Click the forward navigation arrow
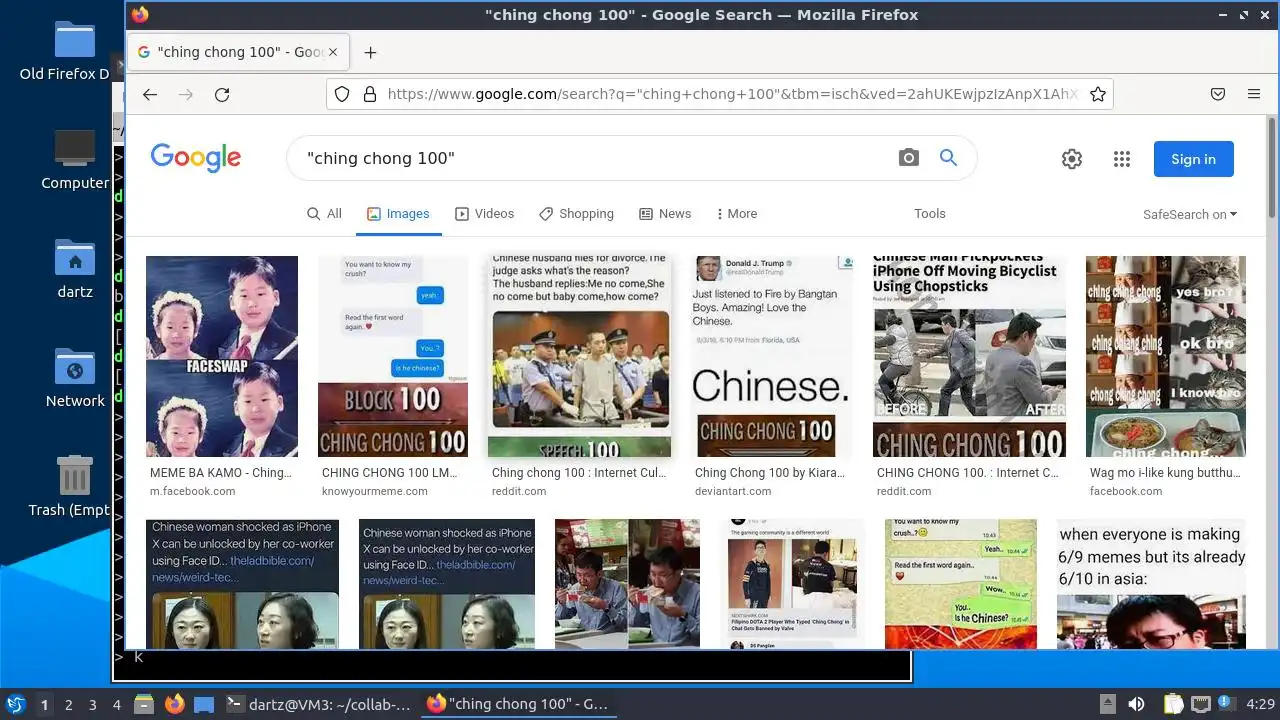1280x720 pixels. (186, 94)
